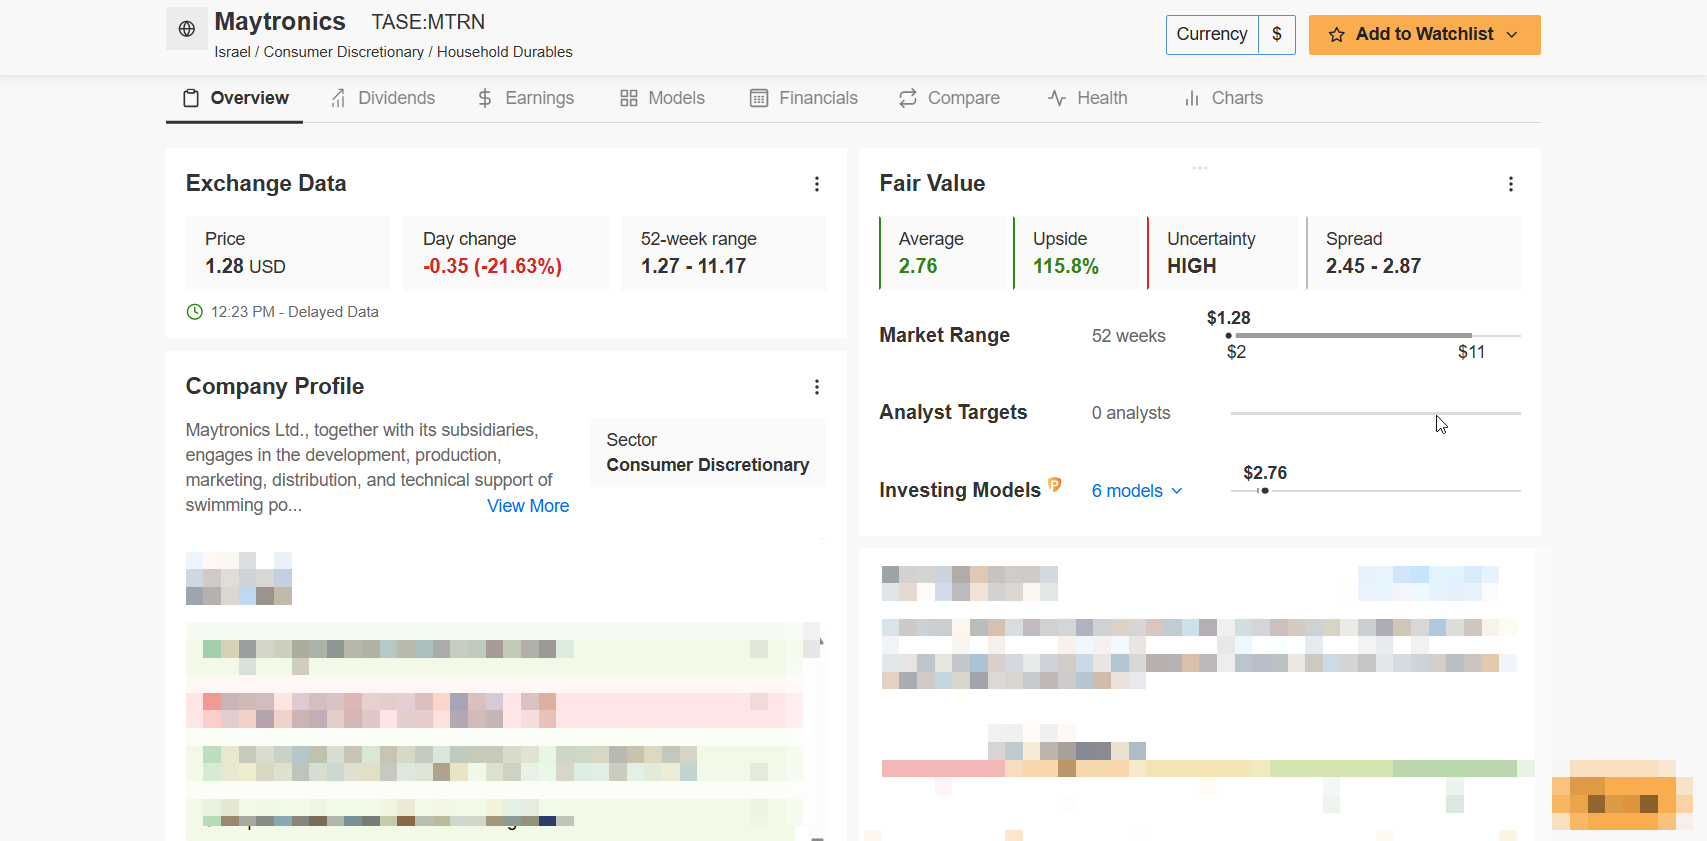Click the Compare arrows icon
Viewport: 1707px width, 841px height.
(x=908, y=98)
